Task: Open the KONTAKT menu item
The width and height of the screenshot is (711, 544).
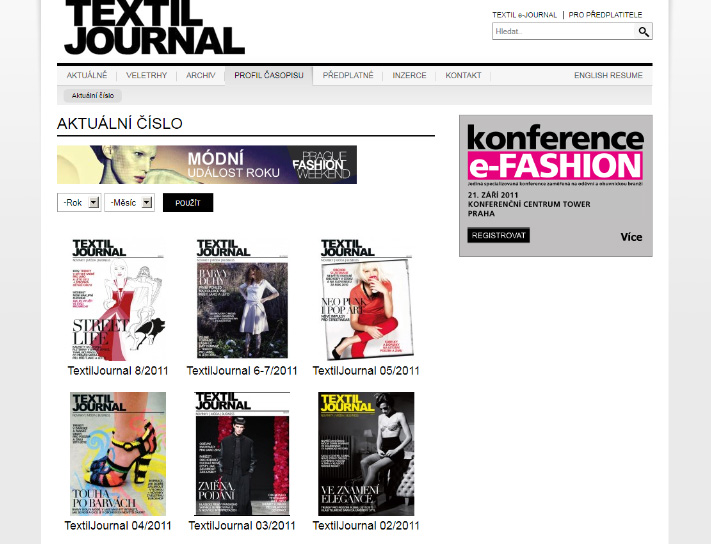Action: click(463, 75)
